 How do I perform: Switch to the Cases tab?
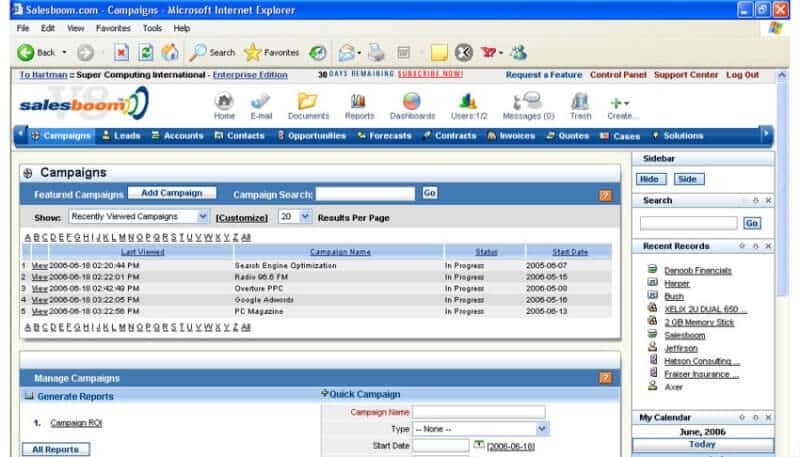coord(620,136)
